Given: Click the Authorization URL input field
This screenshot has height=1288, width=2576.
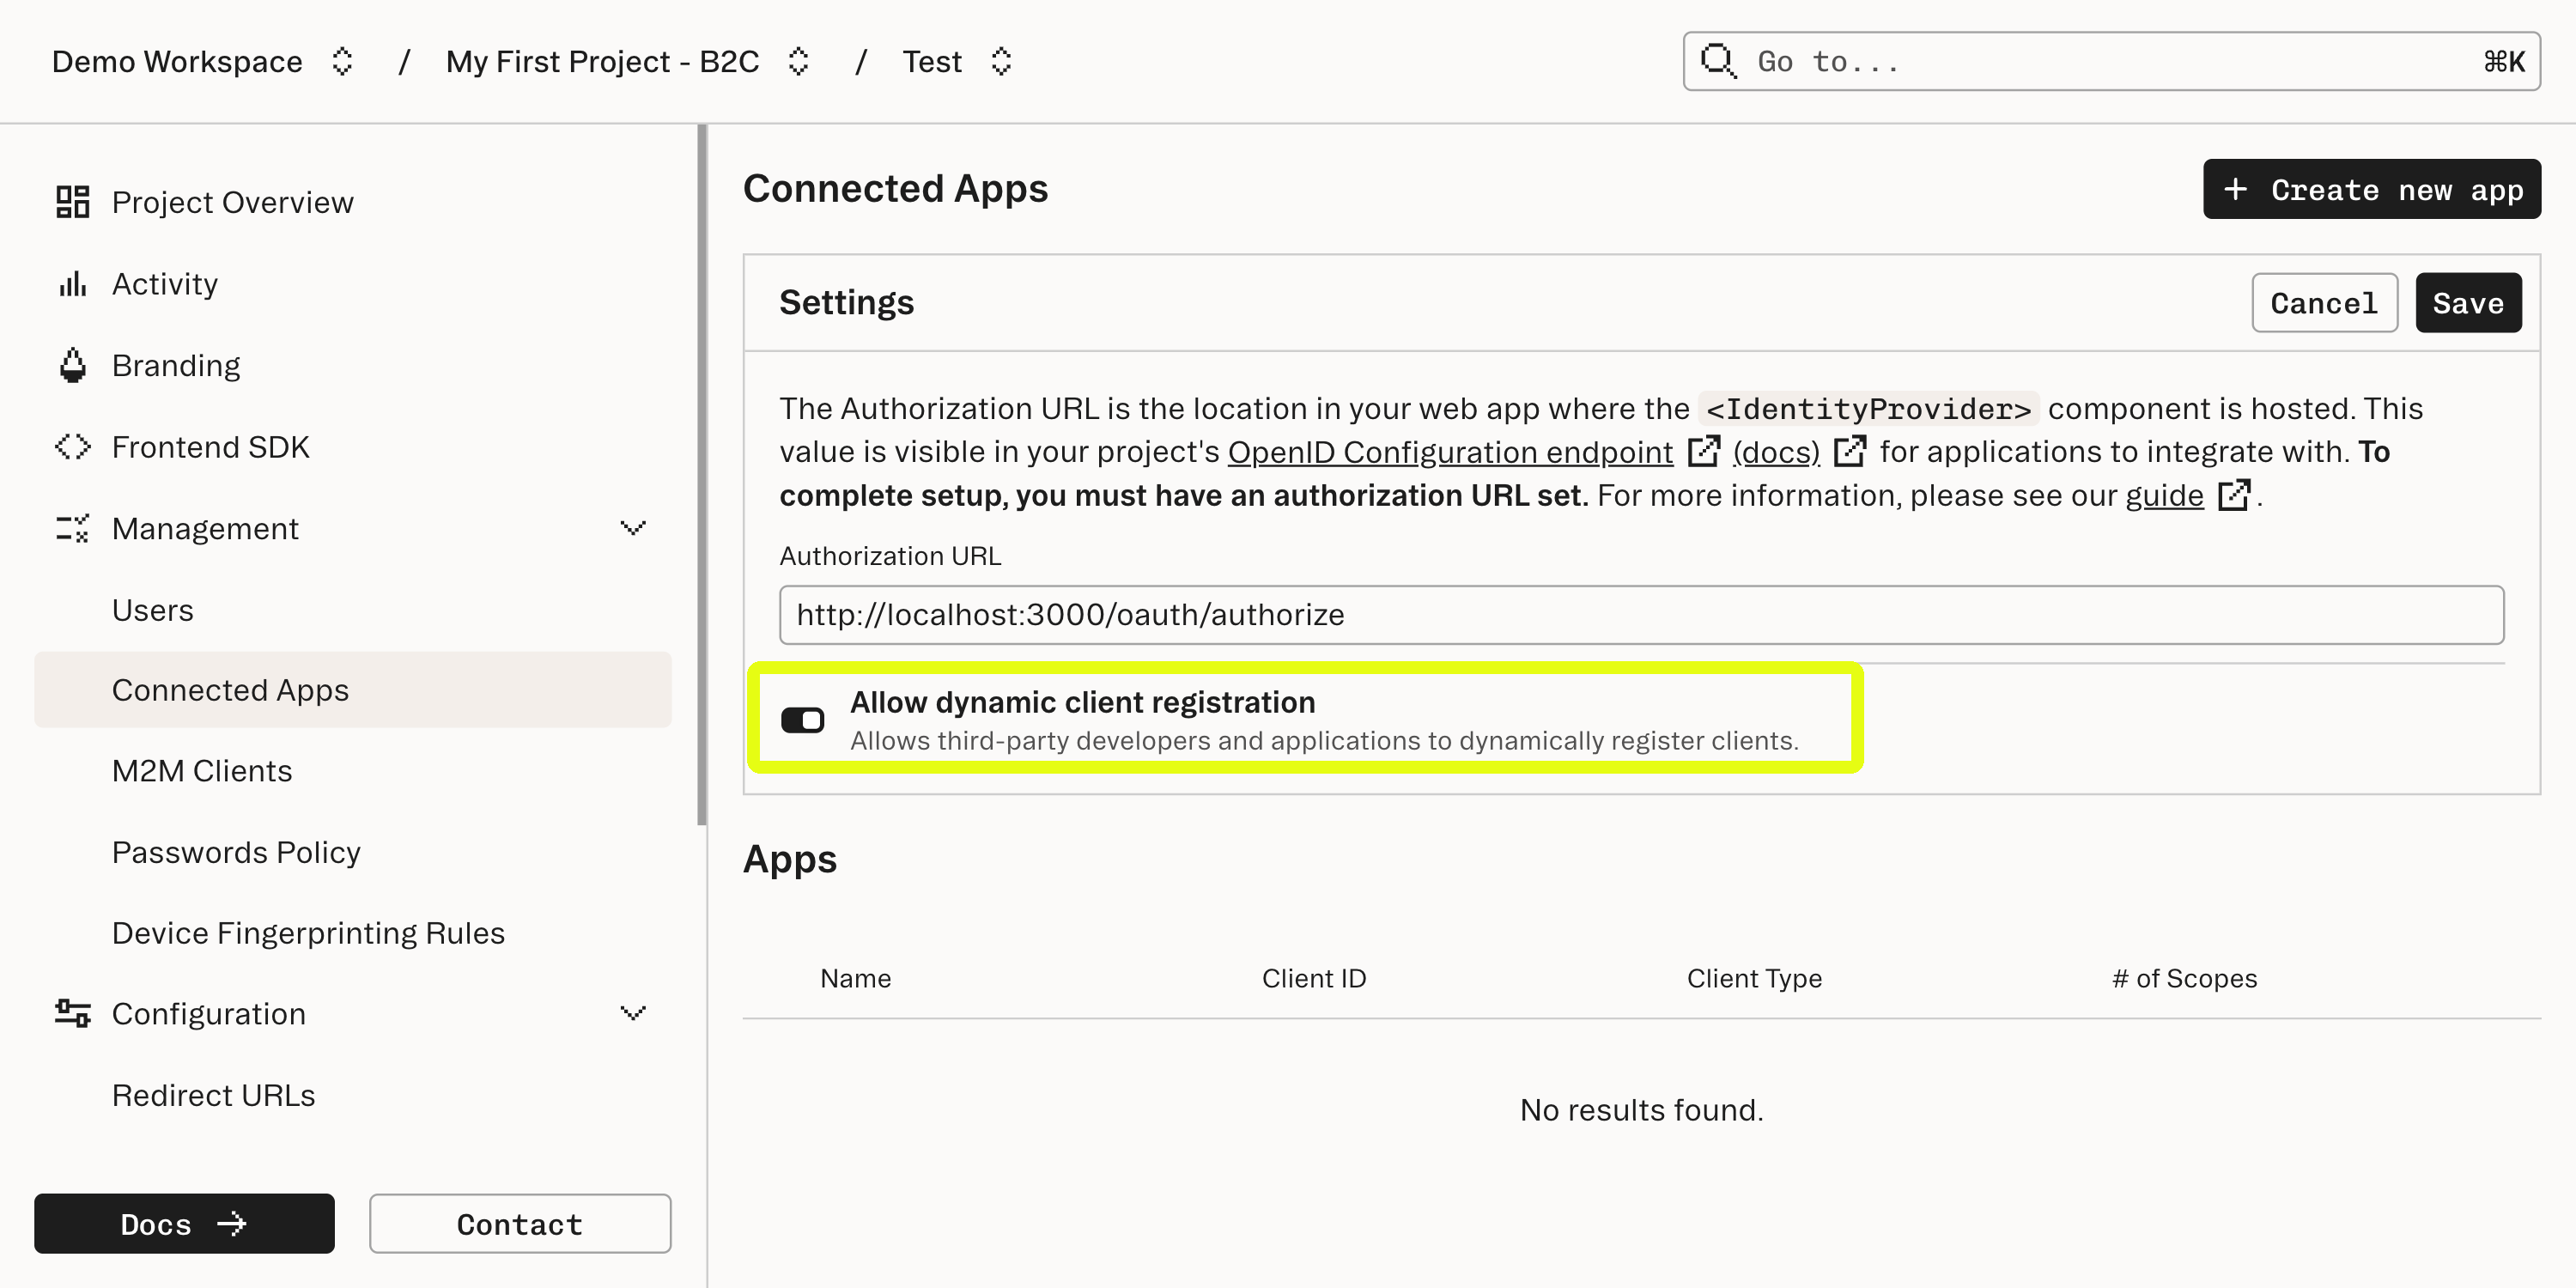Looking at the screenshot, I should coord(1641,615).
